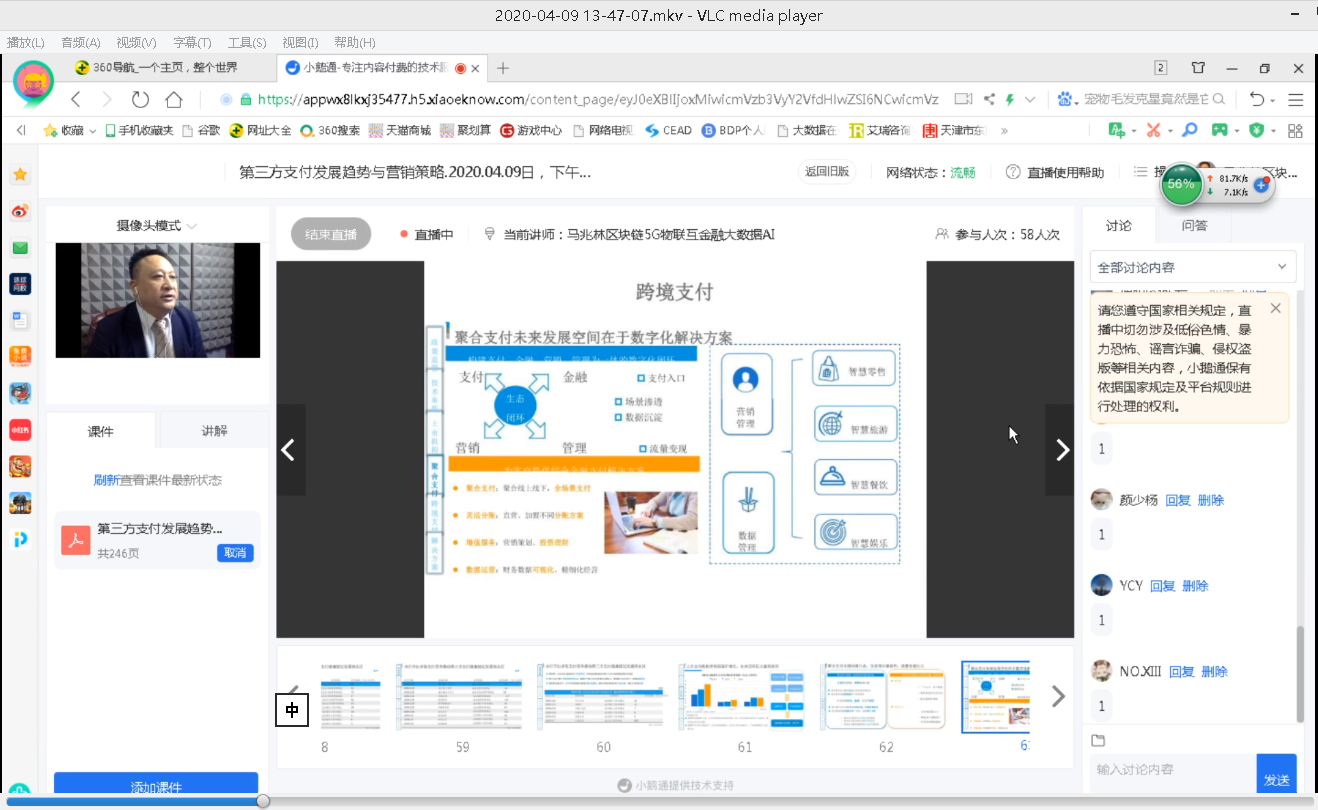Click the browser back arrow
Screen dimensions: 1318x810
point(76,99)
